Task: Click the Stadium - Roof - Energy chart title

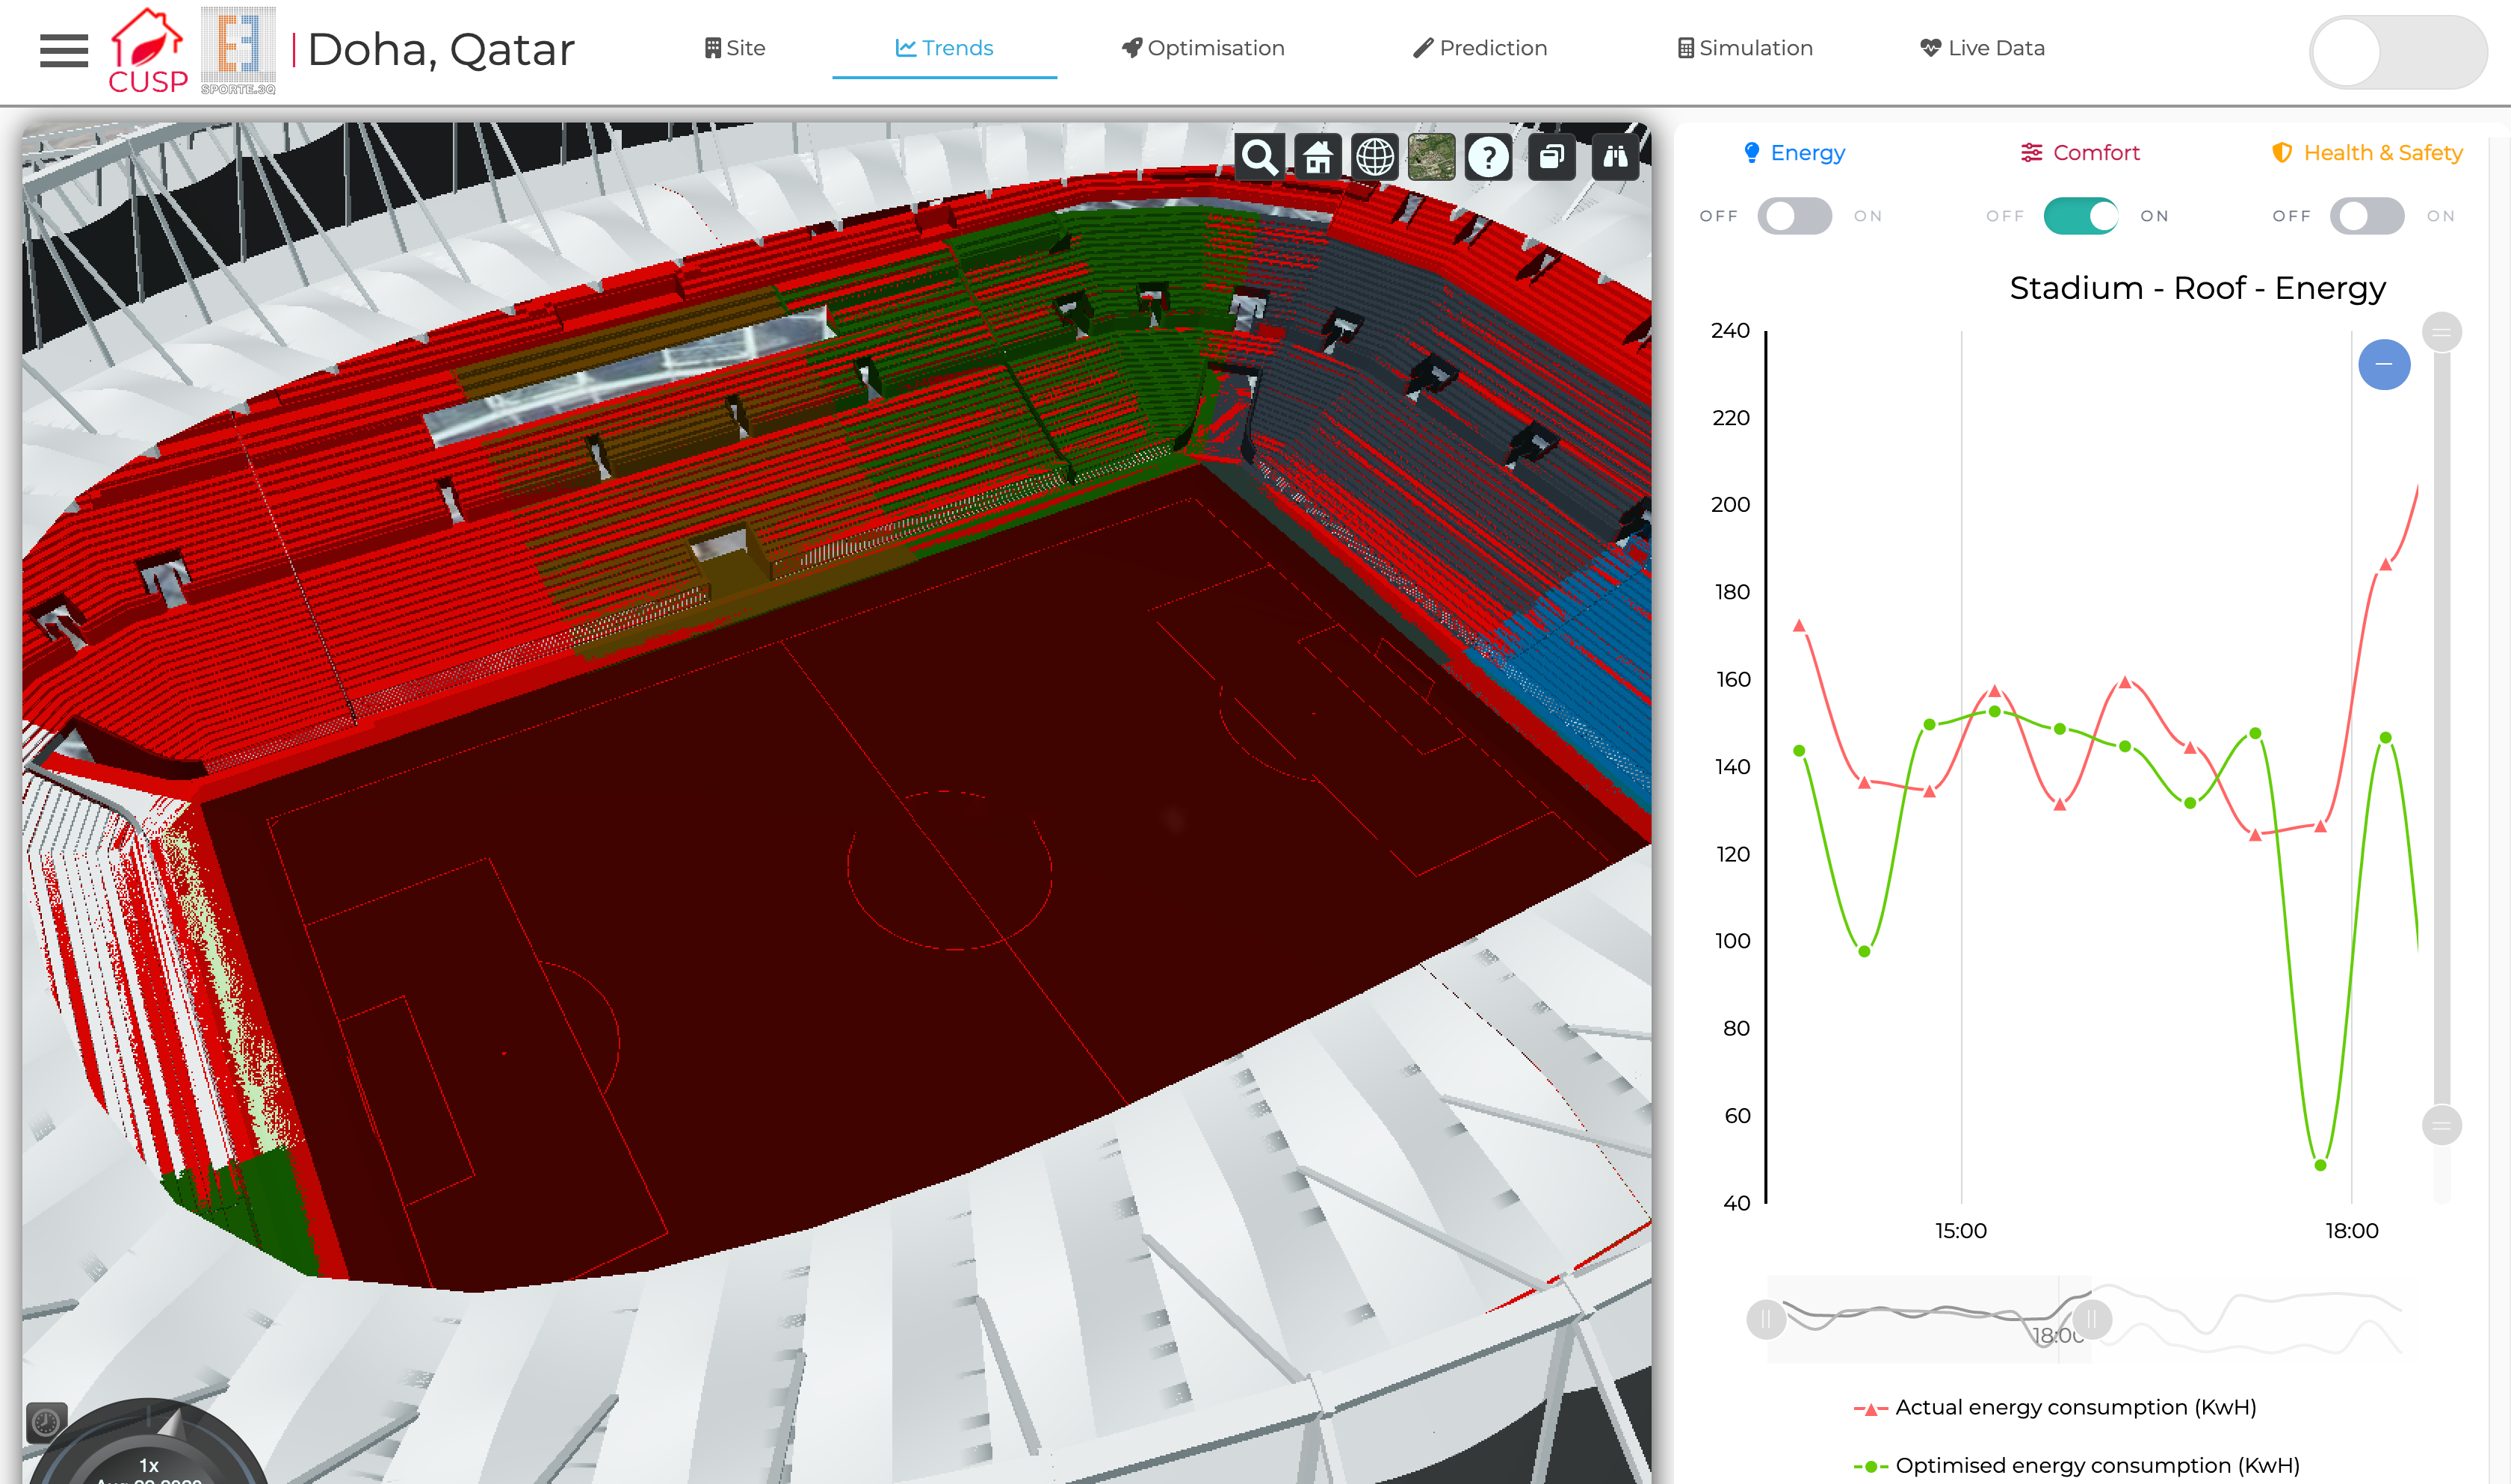Action: pyautogui.click(x=2197, y=288)
